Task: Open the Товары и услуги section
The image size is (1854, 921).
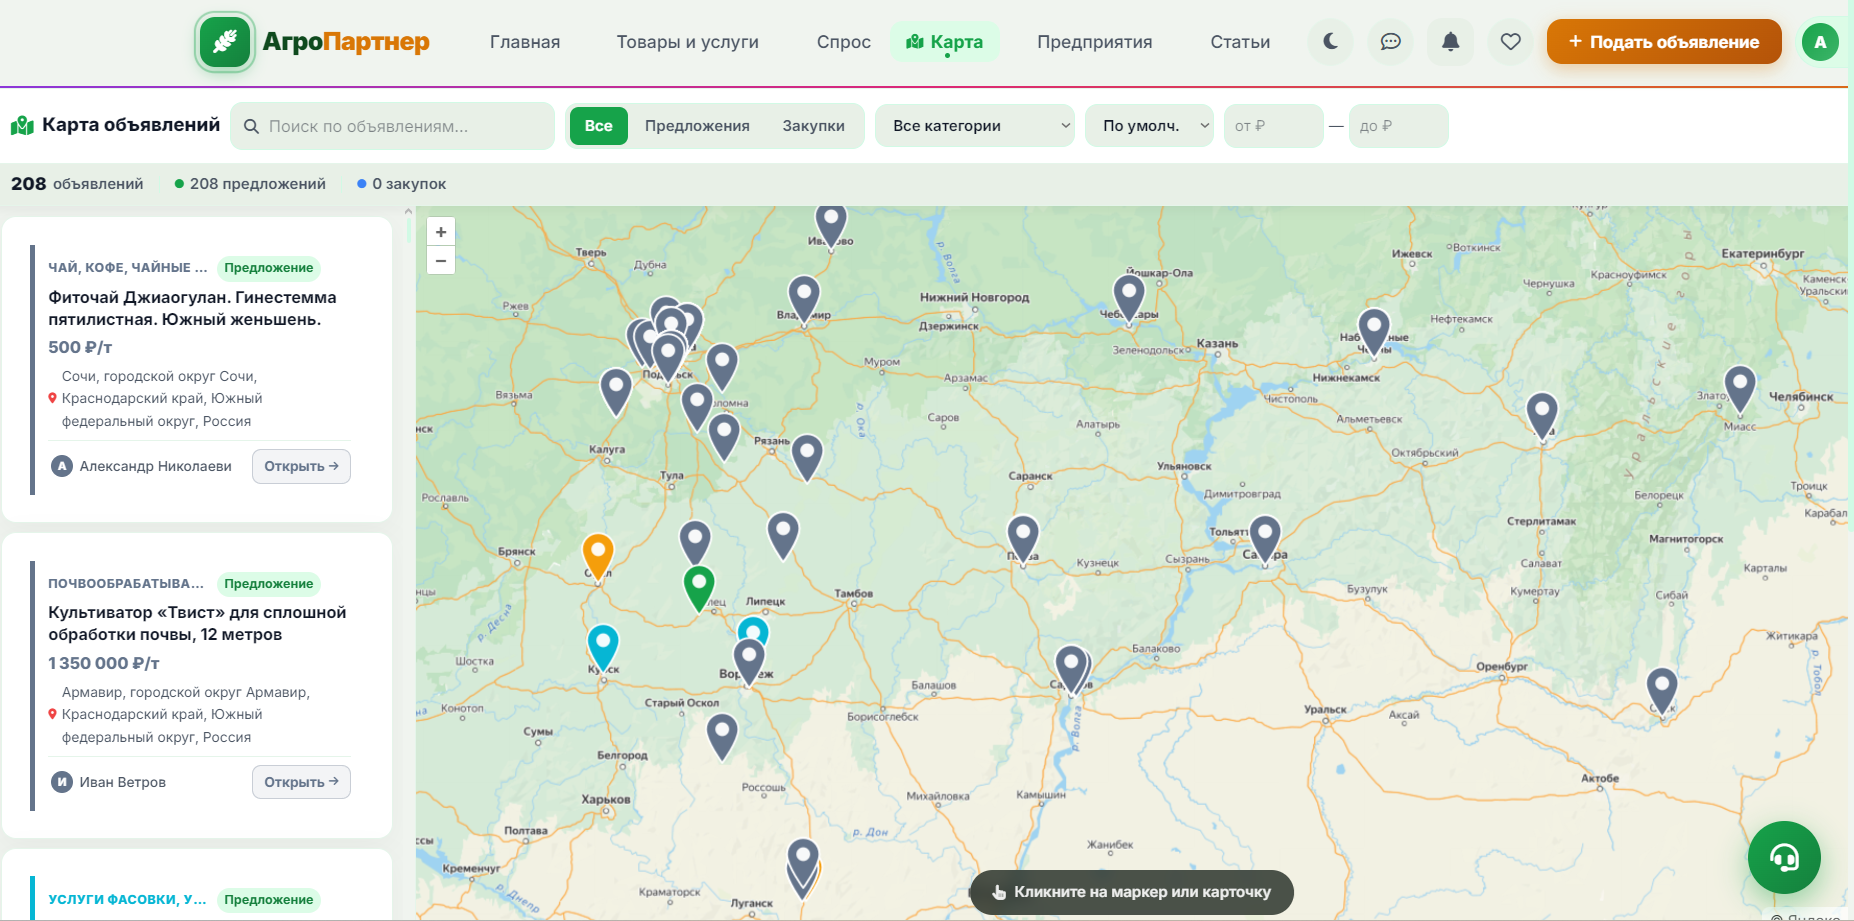Action: tap(688, 42)
